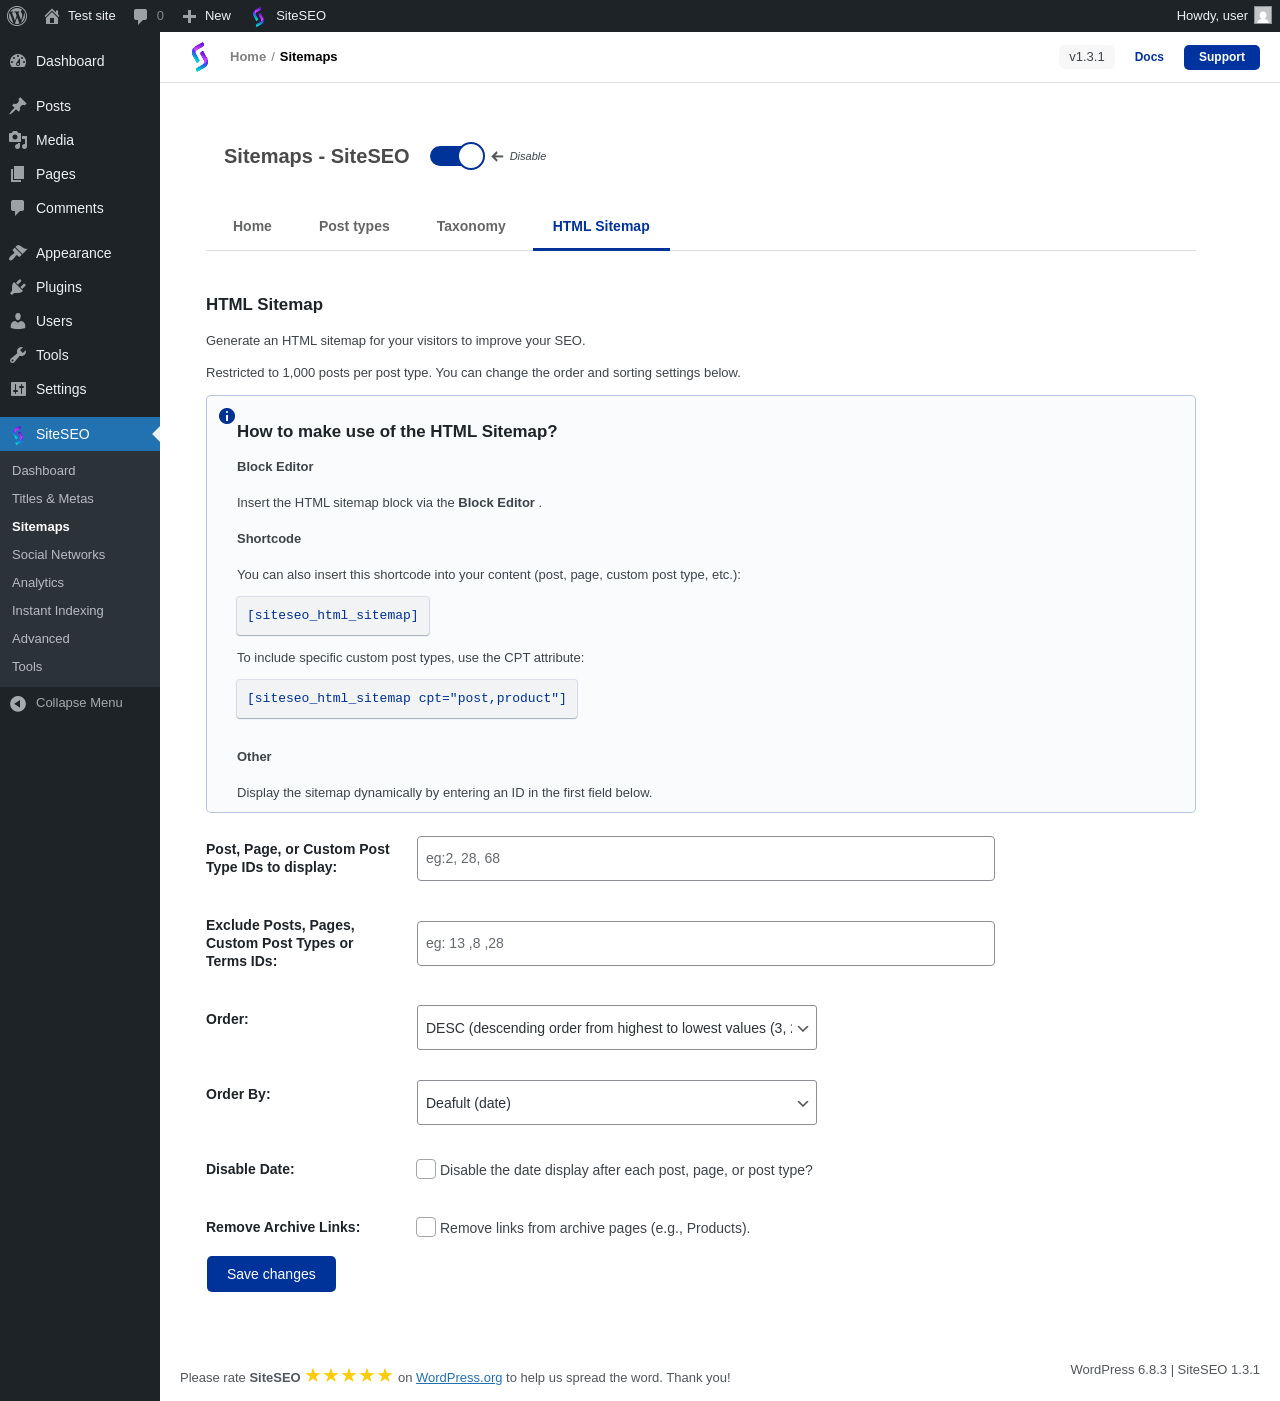Click the user avatar next to Howdy

[x=1263, y=16]
